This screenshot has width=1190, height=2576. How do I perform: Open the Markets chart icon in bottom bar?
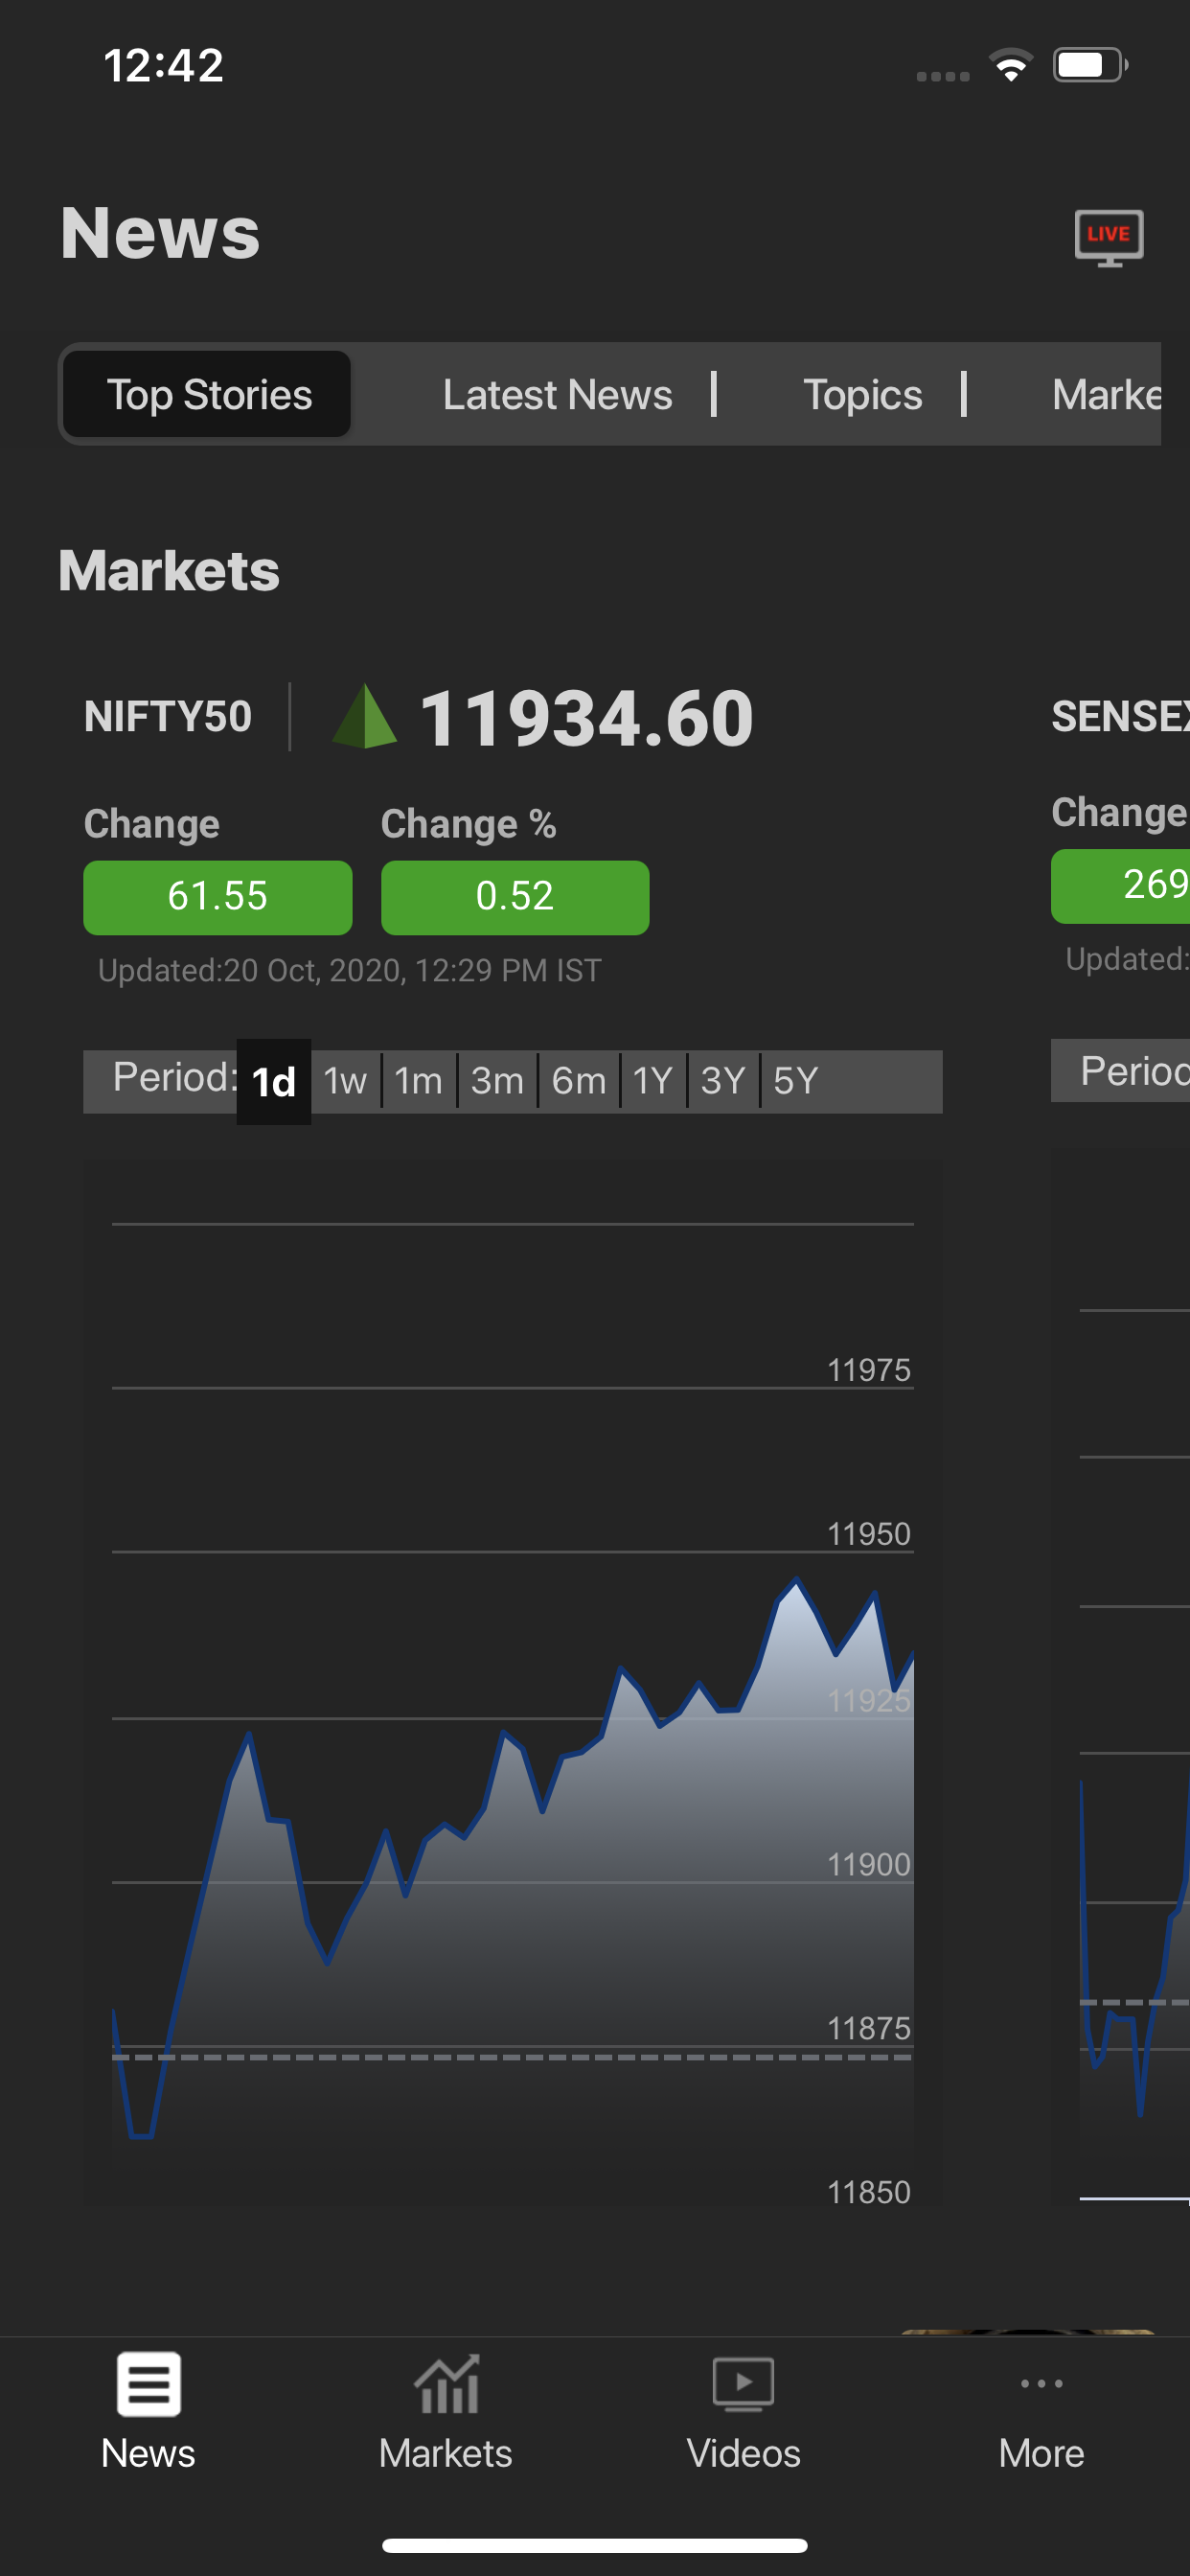click(446, 2384)
